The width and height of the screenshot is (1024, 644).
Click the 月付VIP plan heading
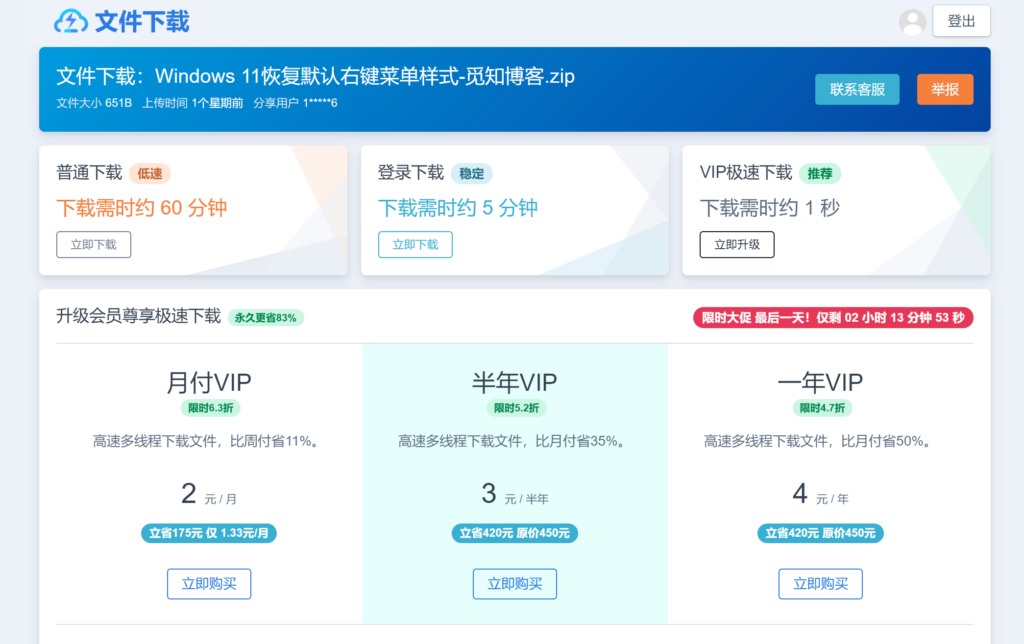click(209, 382)
